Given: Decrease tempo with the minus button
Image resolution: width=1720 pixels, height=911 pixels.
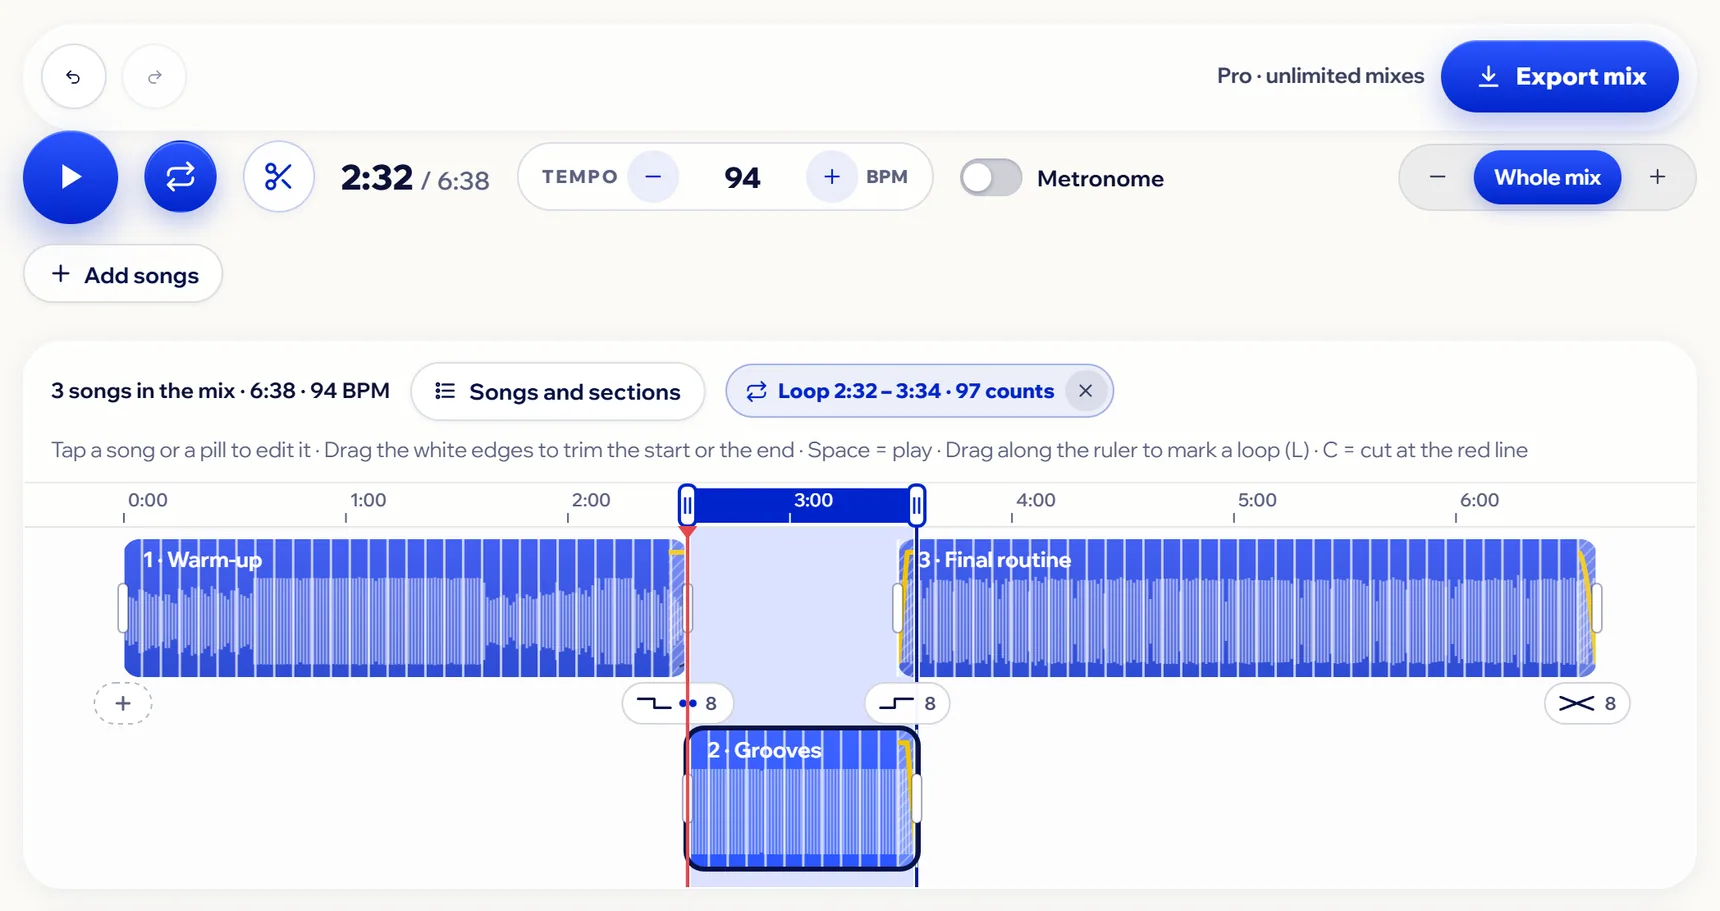Looking at the screenshot, I should click(x=653, y=177).
